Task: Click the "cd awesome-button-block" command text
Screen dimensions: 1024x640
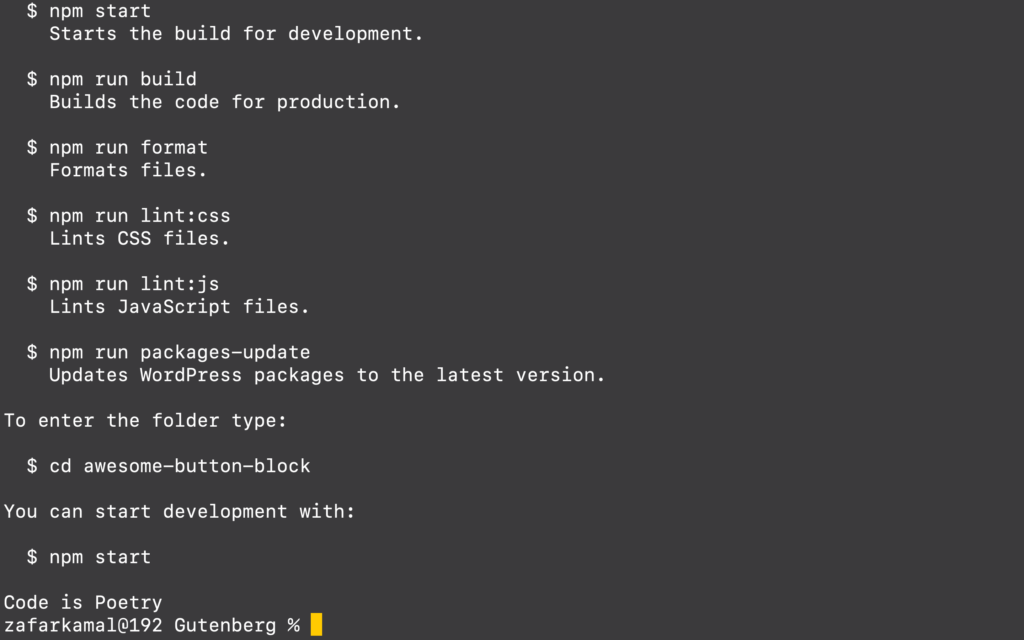Action: point(180,466)
